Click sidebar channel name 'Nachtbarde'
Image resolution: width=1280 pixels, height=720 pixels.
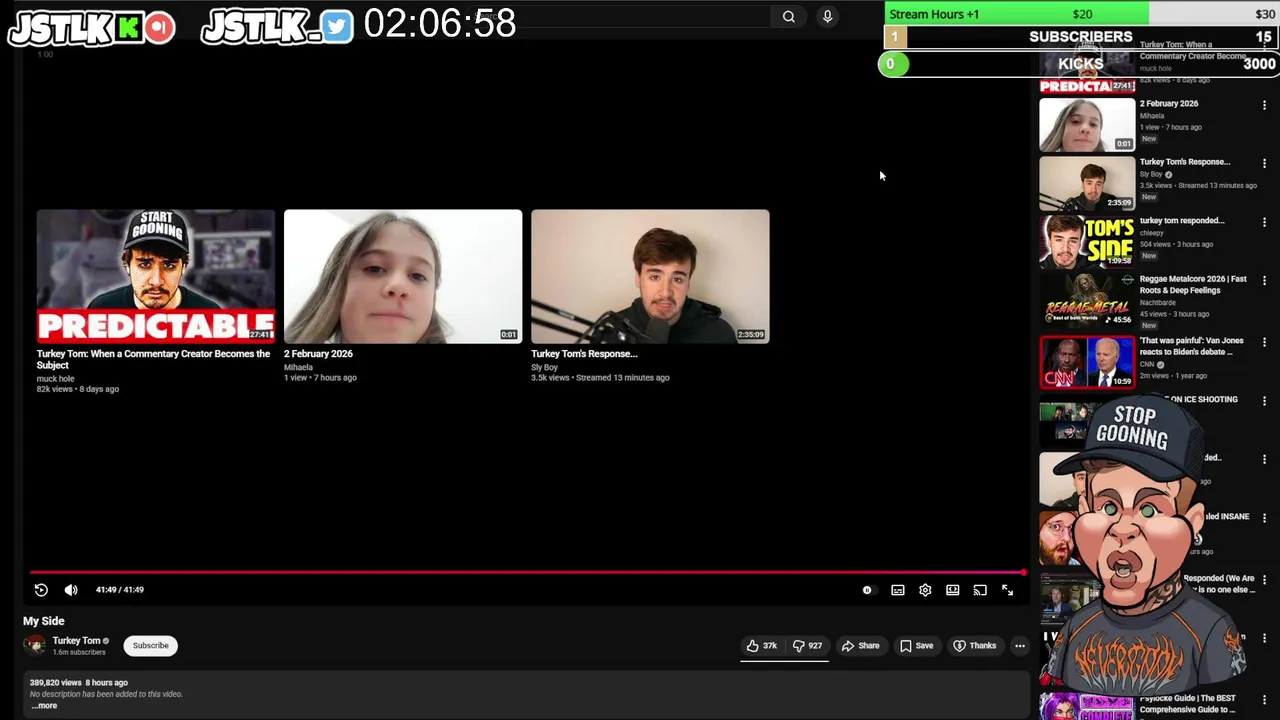[x=1157, y=302]
